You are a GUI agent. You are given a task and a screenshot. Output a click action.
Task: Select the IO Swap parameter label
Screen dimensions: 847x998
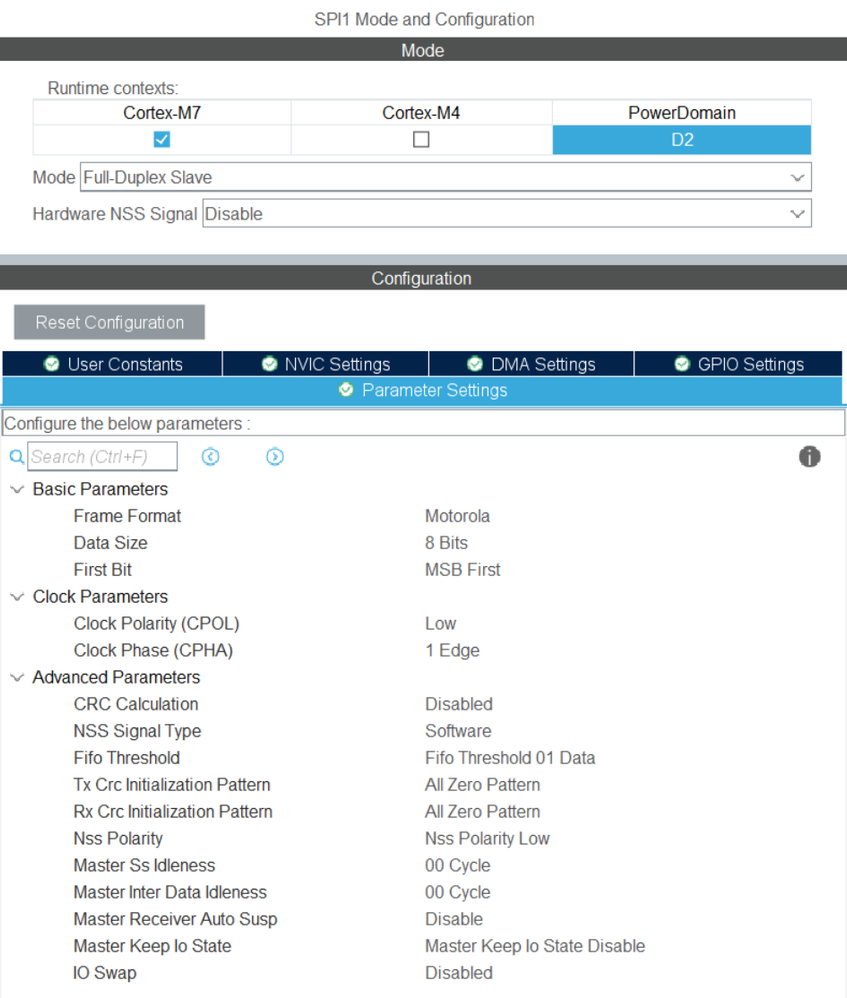(105, 973)
